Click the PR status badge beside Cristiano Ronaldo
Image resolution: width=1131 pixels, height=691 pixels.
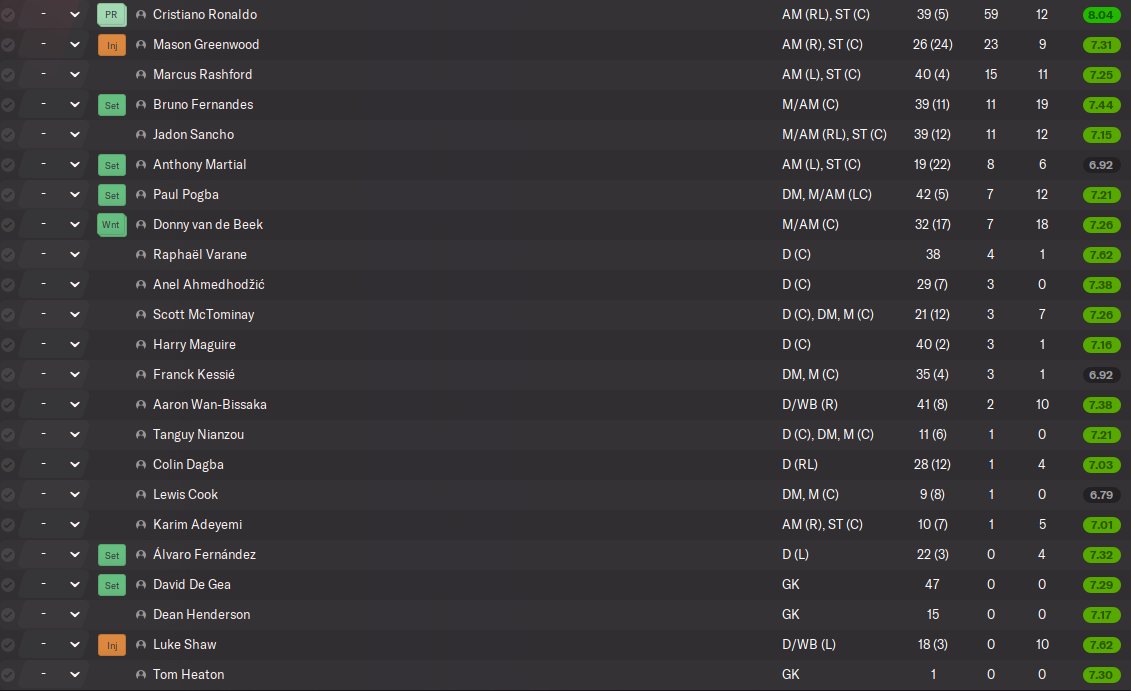[x=111, y=15]
